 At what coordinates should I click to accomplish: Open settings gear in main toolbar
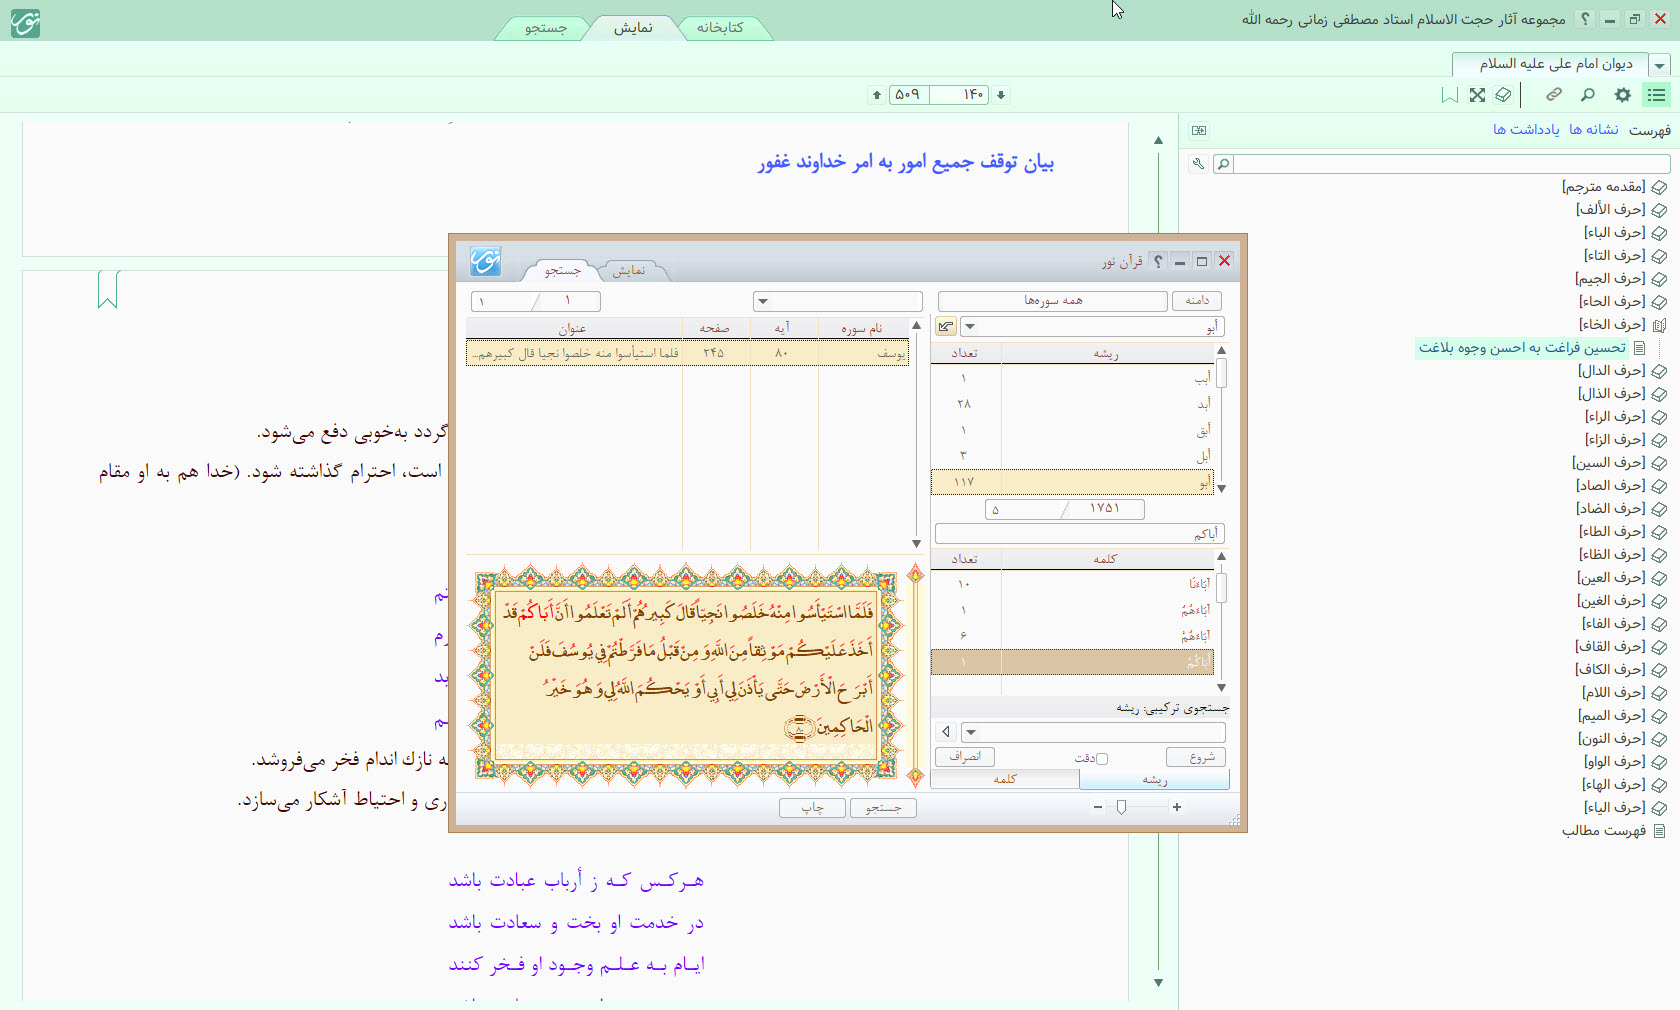pyautogui.click(x=1622, y=95)
